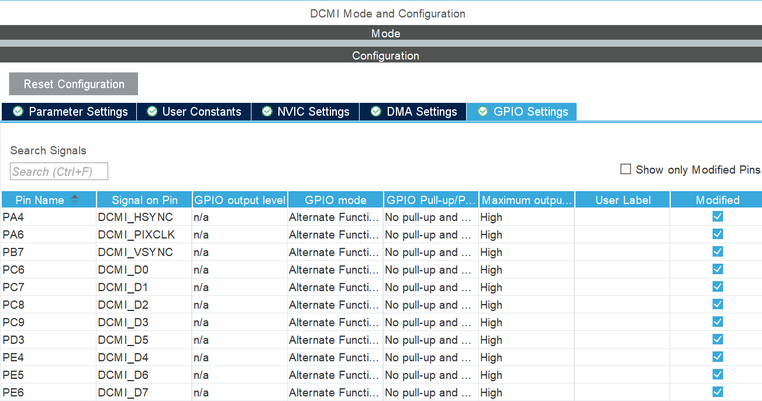Click the Pull-up cell for PB7
Viewport: 762px width, 401px height.
pos(431,252)
